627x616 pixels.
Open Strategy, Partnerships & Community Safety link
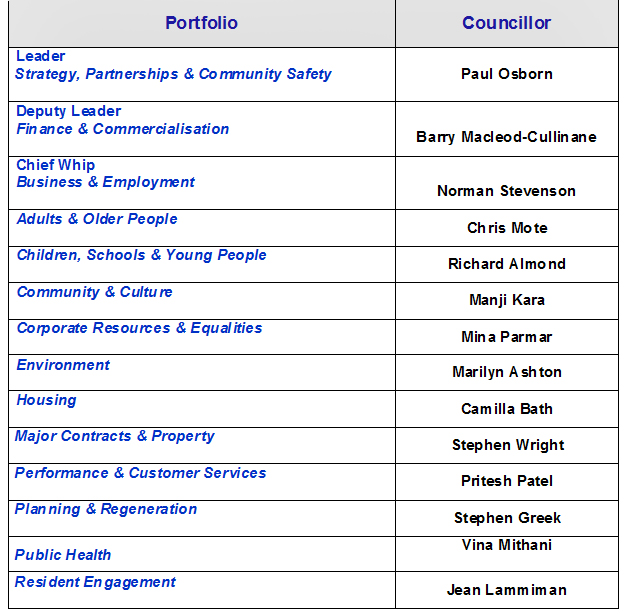(x=173, y=74)
